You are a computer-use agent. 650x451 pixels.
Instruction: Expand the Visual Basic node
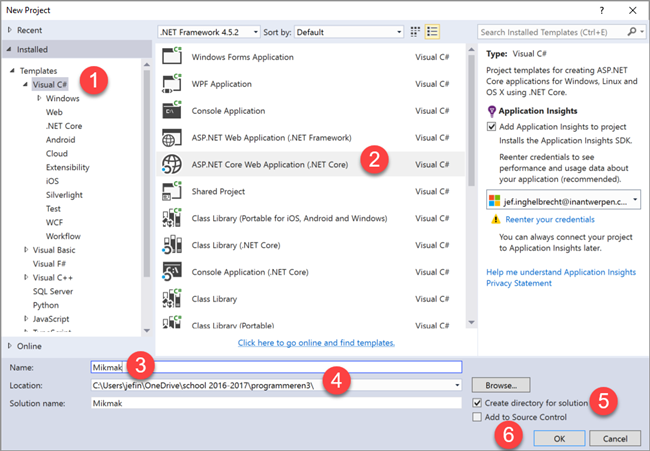coord(26,250)
